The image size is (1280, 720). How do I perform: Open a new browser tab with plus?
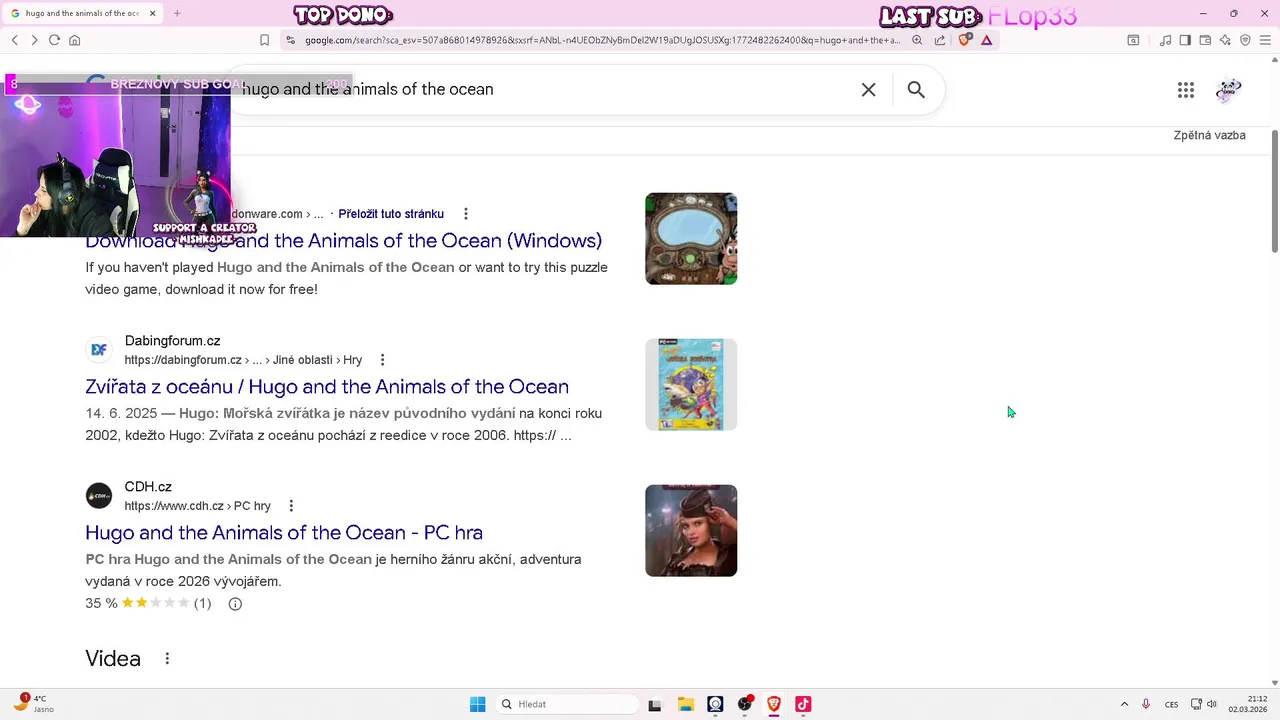pyautogui.click(x=177, y=13)
